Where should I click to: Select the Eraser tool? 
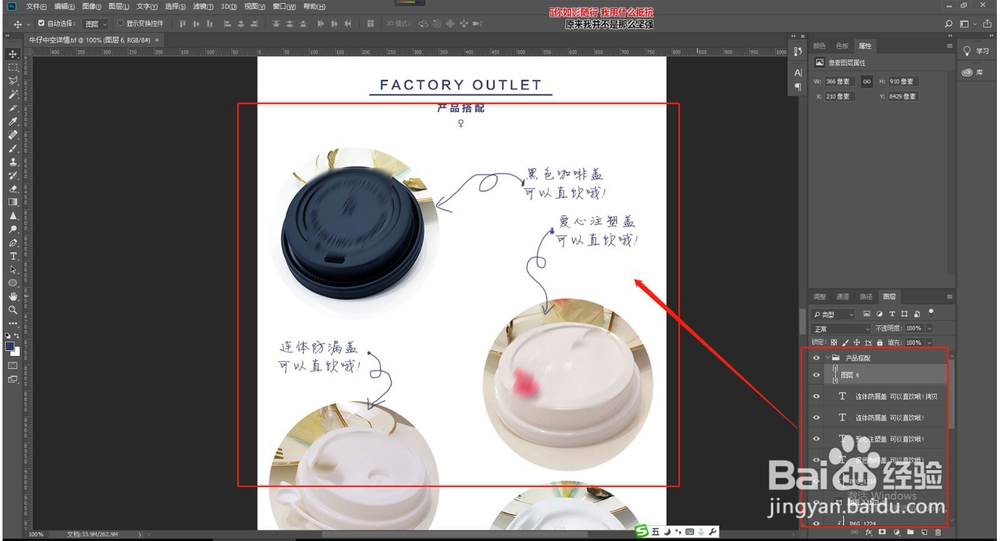[13, 189]
